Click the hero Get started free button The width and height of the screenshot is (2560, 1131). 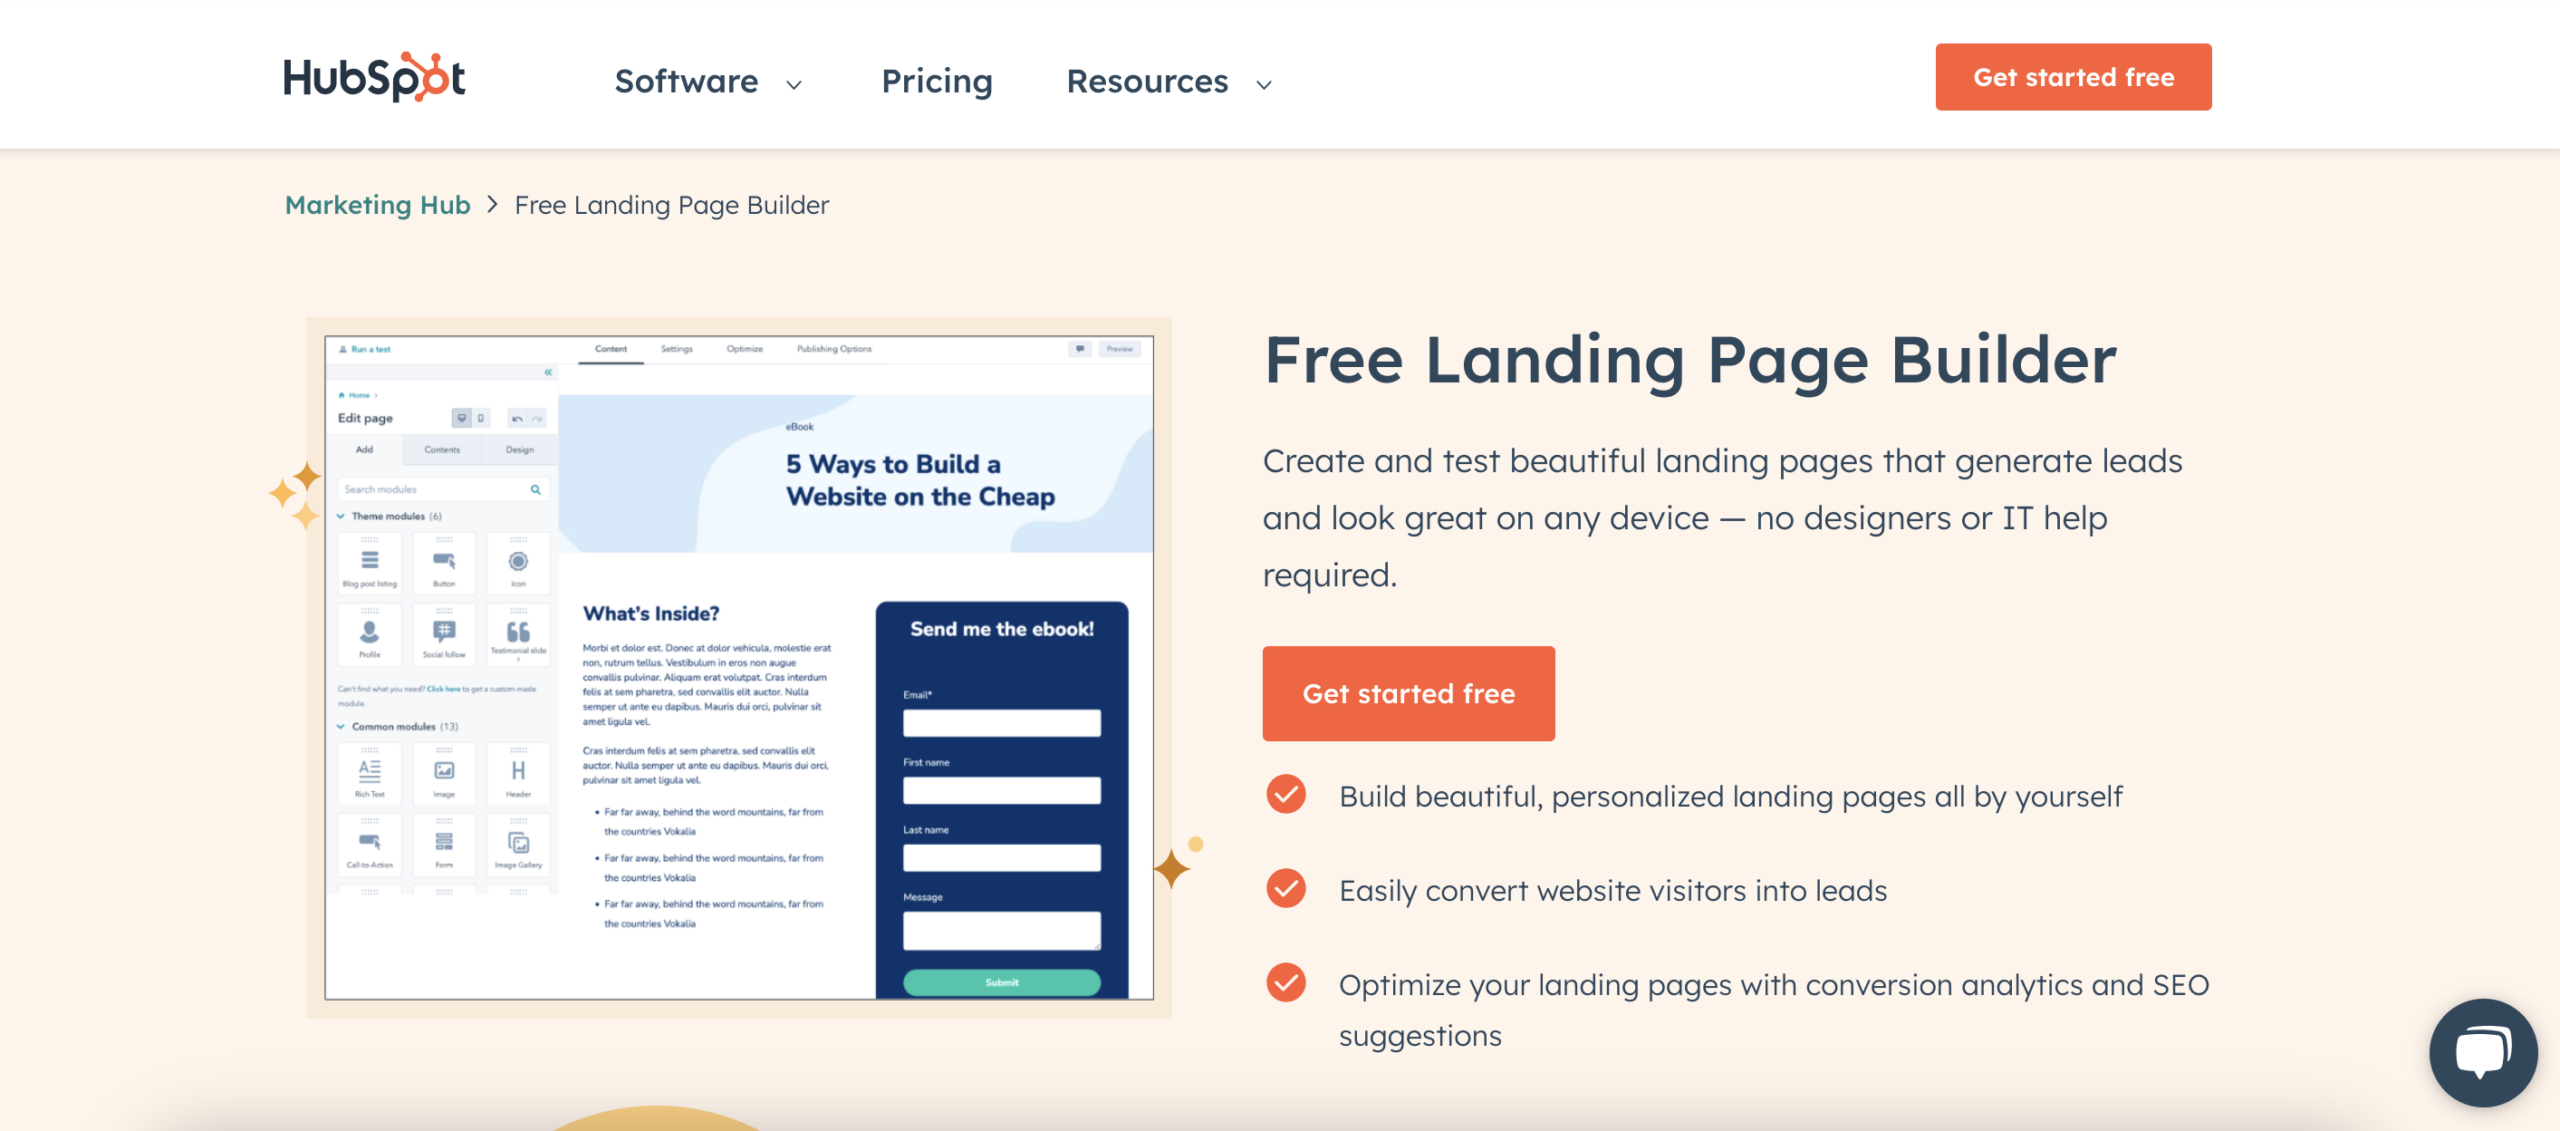click(1409, 692)
